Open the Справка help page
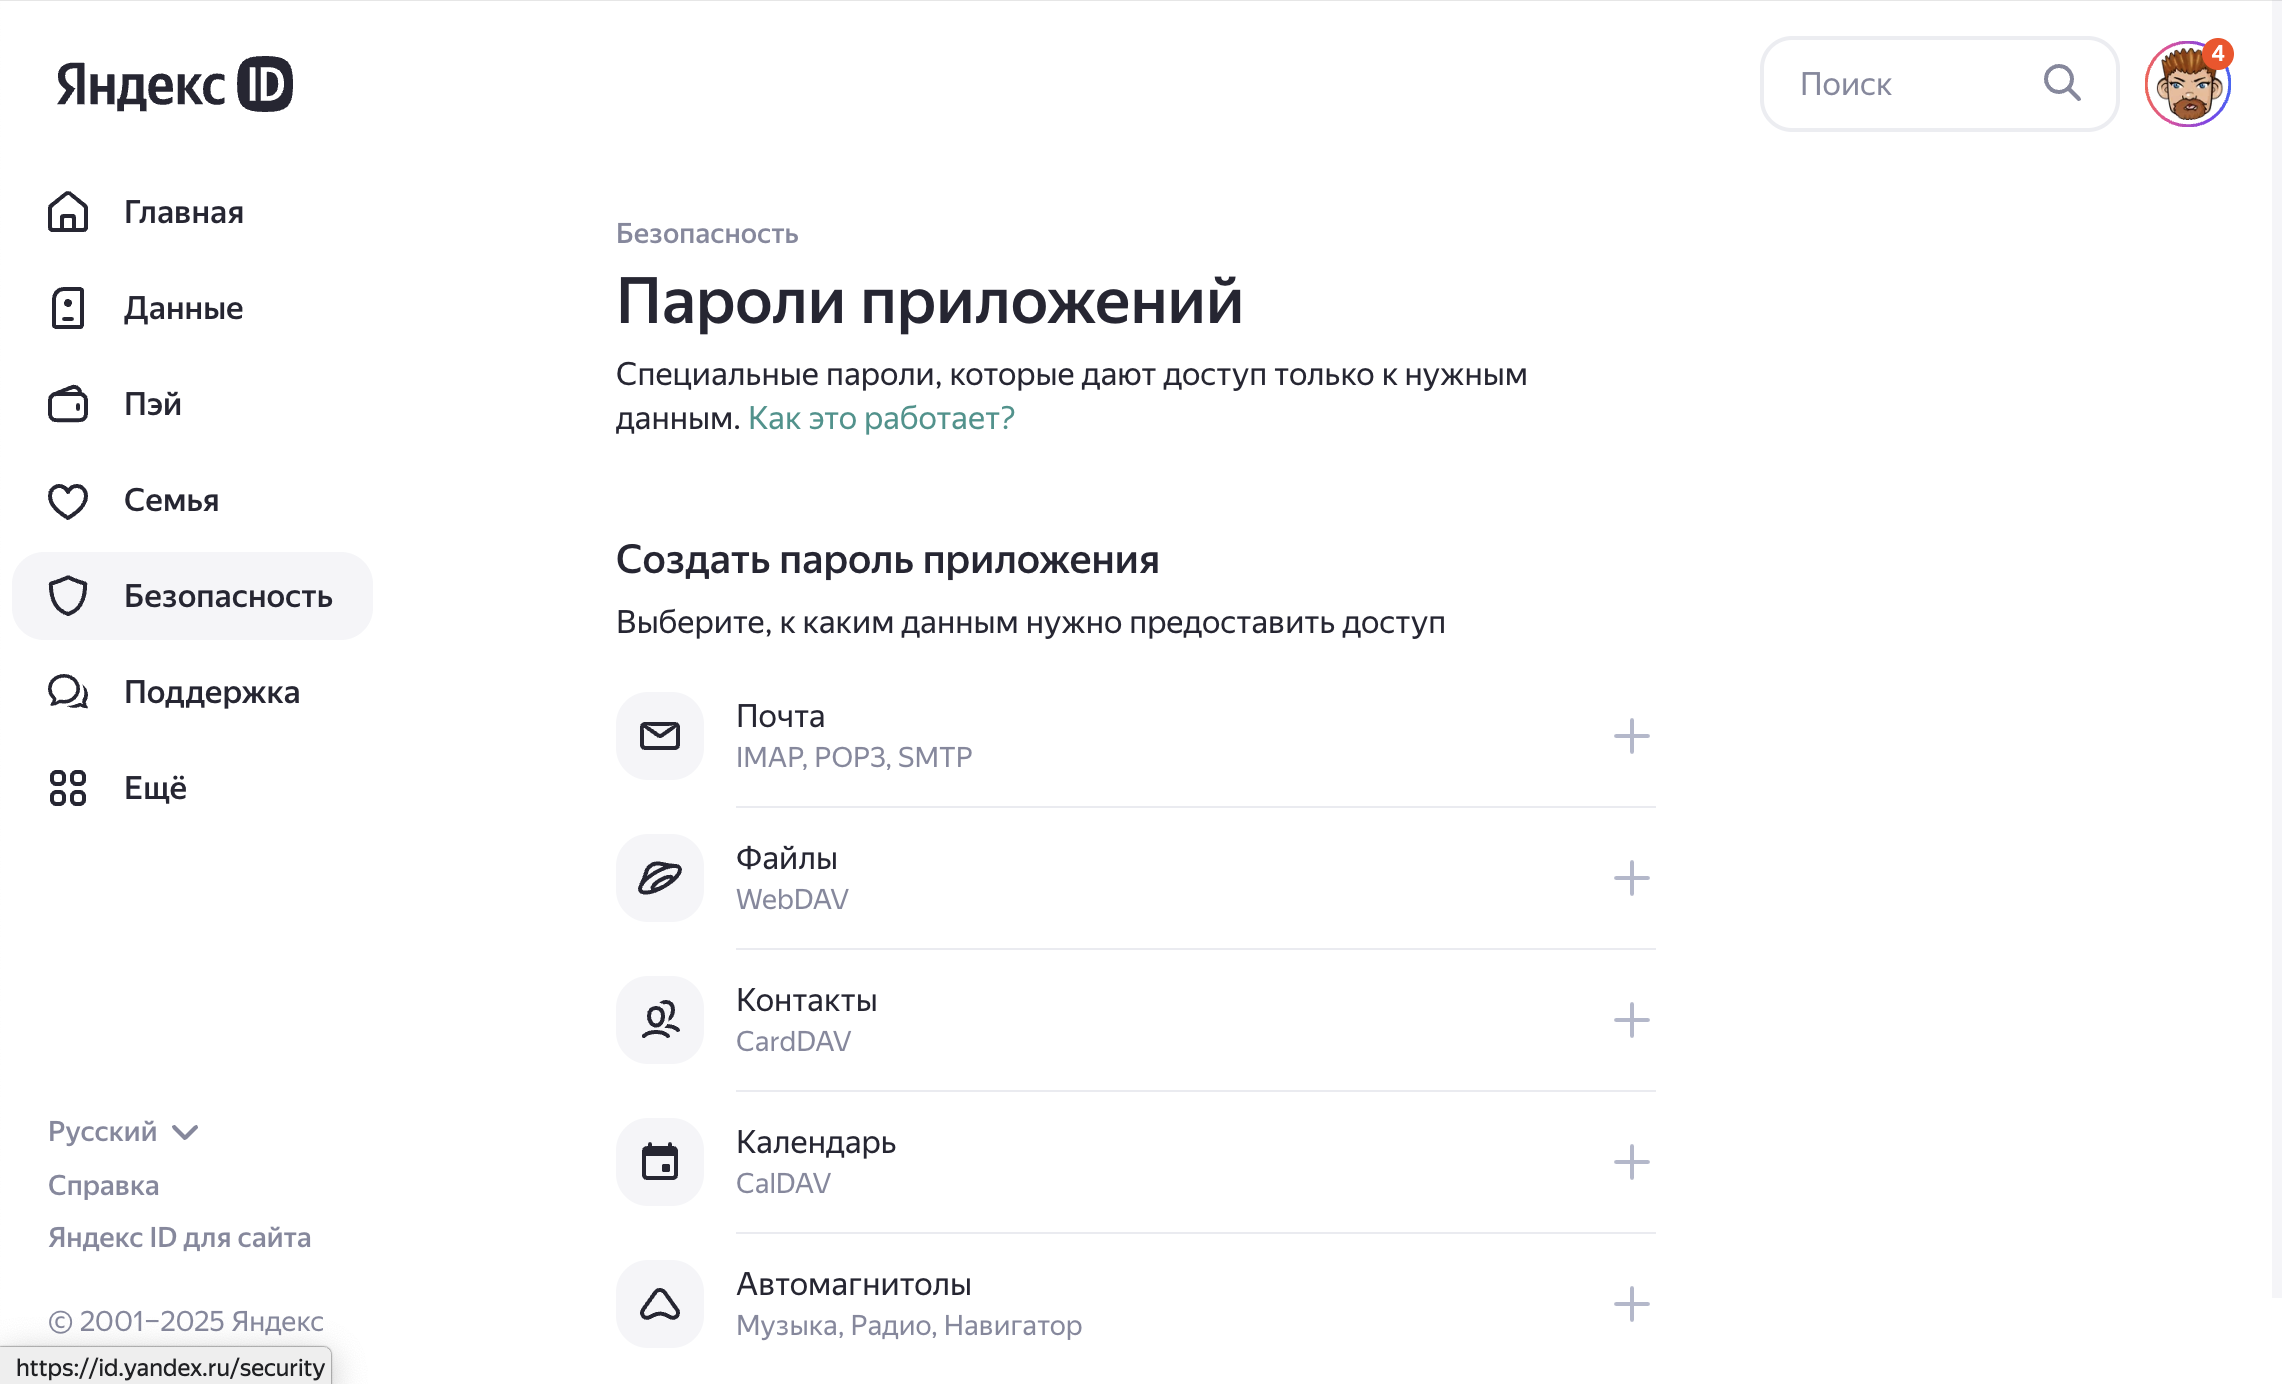Viewport: 2282px width, 1384px height. tap(103, 1184)
